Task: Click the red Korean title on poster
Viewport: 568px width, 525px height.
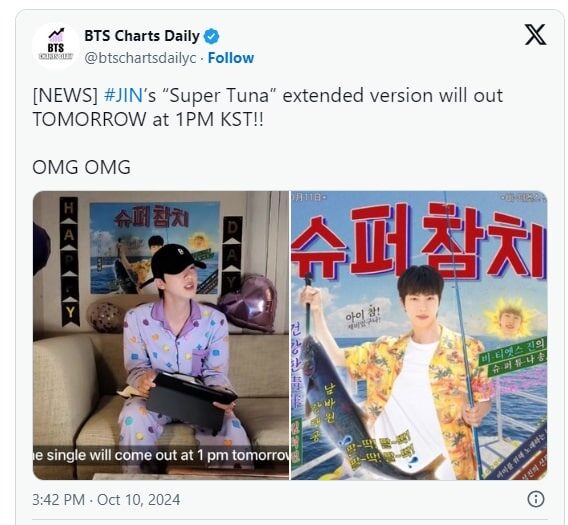Action: (419, 241)
